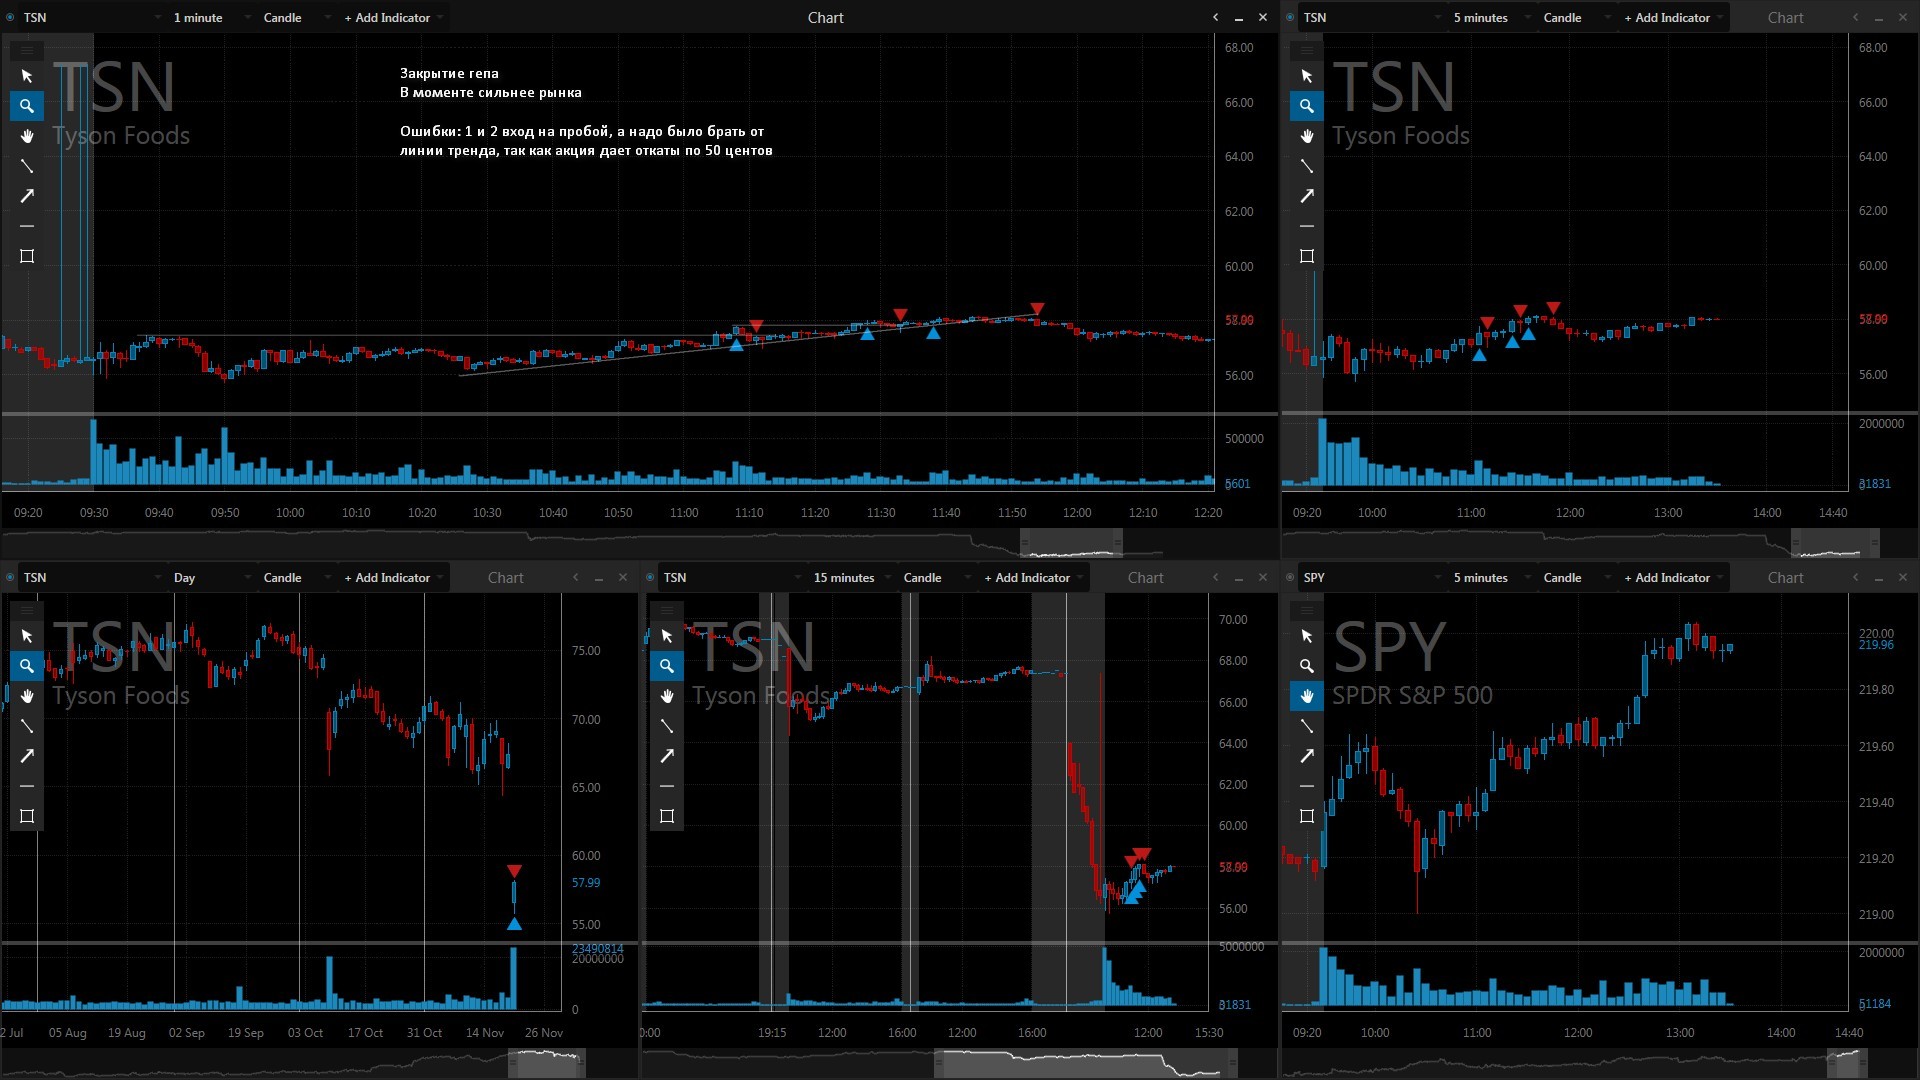Choose the arrow tool in TSN Day chart
The width and height of the screenshot is (1920, 1080).
click(27, 756)
